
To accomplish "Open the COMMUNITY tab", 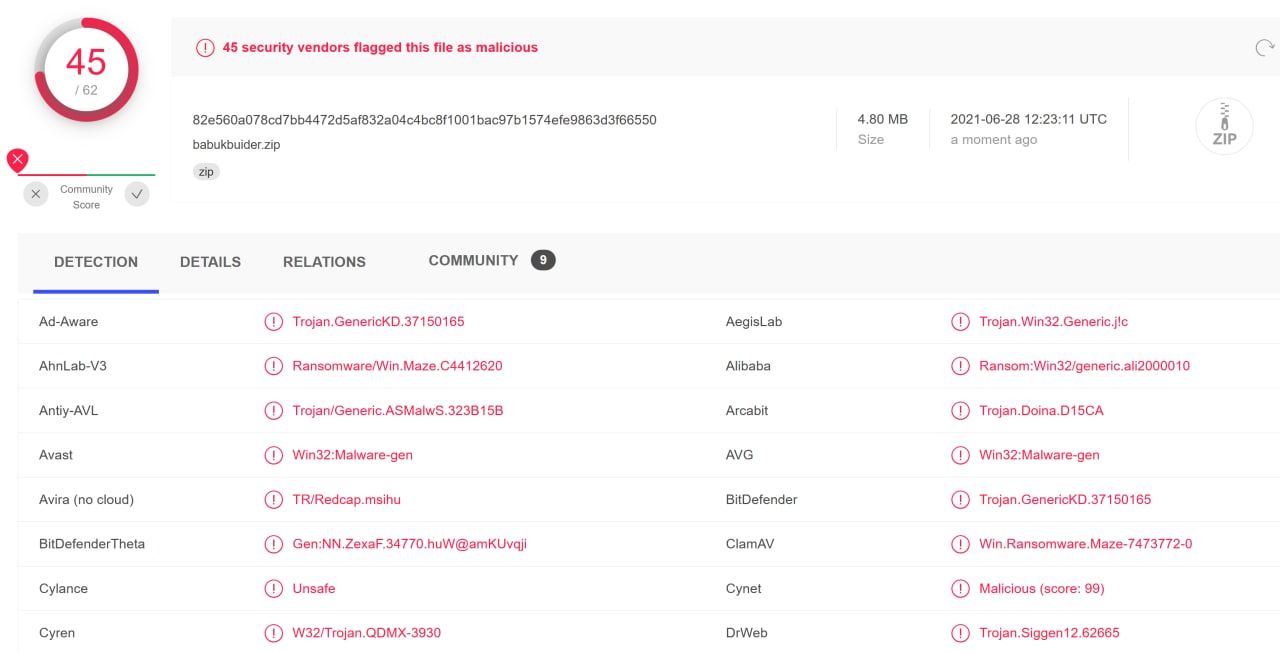I will coord(473,260).
